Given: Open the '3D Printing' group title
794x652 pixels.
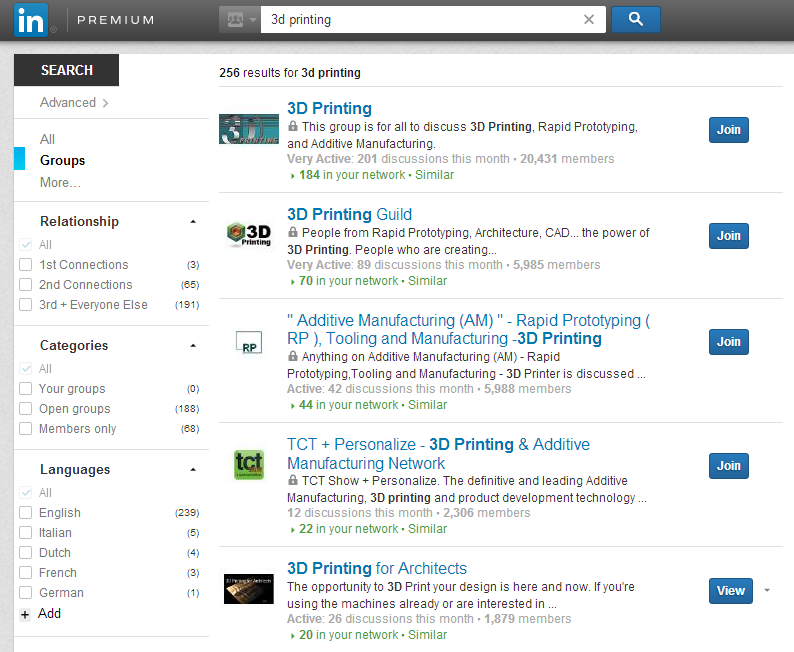Looking at the screenshot, I should coord(329,108).
